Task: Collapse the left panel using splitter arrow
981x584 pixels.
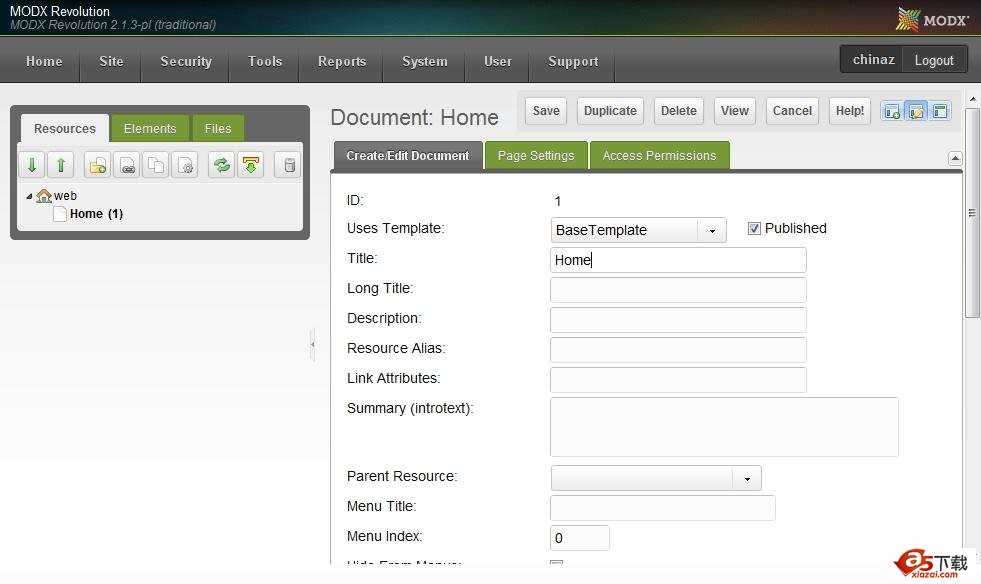Action: pyautogui.click(x=312, y=344)
